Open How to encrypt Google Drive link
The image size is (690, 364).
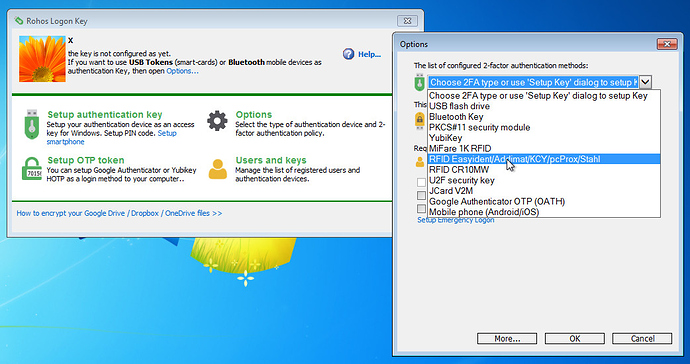tap(119, 213)
